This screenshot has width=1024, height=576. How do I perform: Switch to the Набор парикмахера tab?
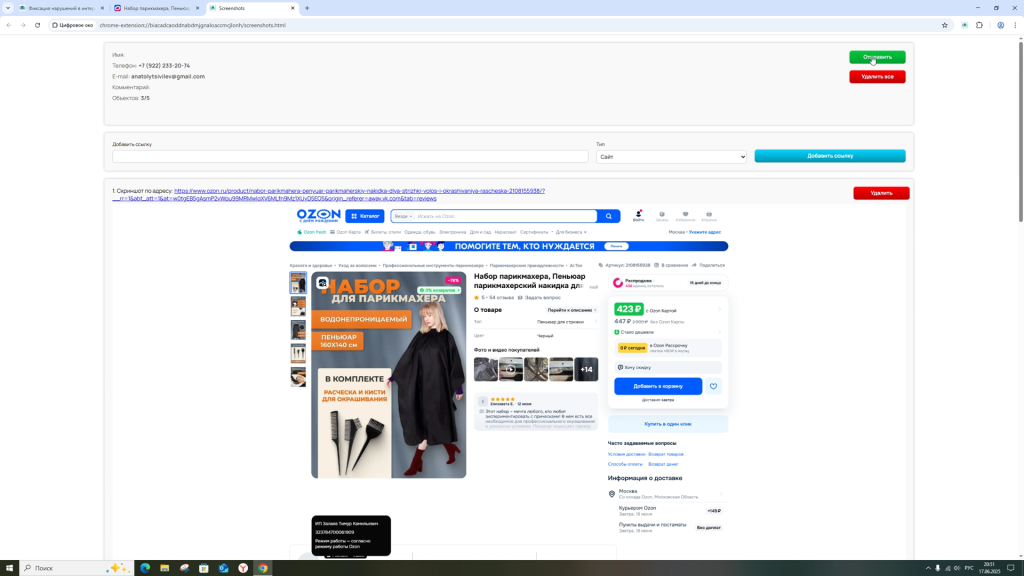[155, 8]
